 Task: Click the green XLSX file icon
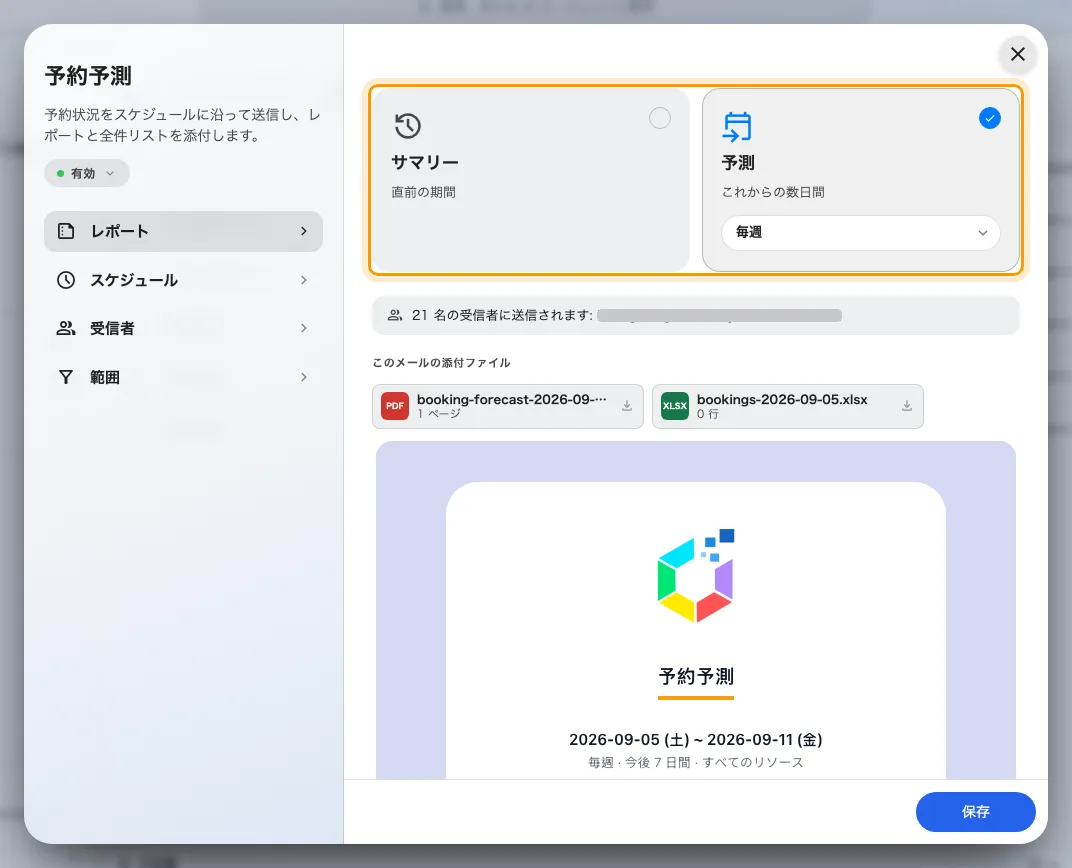tap(675, 406)
